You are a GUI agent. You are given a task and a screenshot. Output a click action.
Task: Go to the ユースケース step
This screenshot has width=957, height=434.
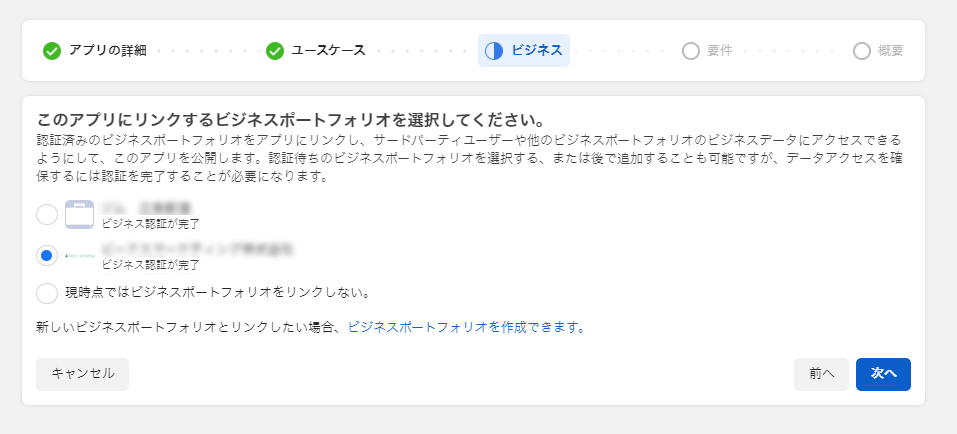(328, 51)
